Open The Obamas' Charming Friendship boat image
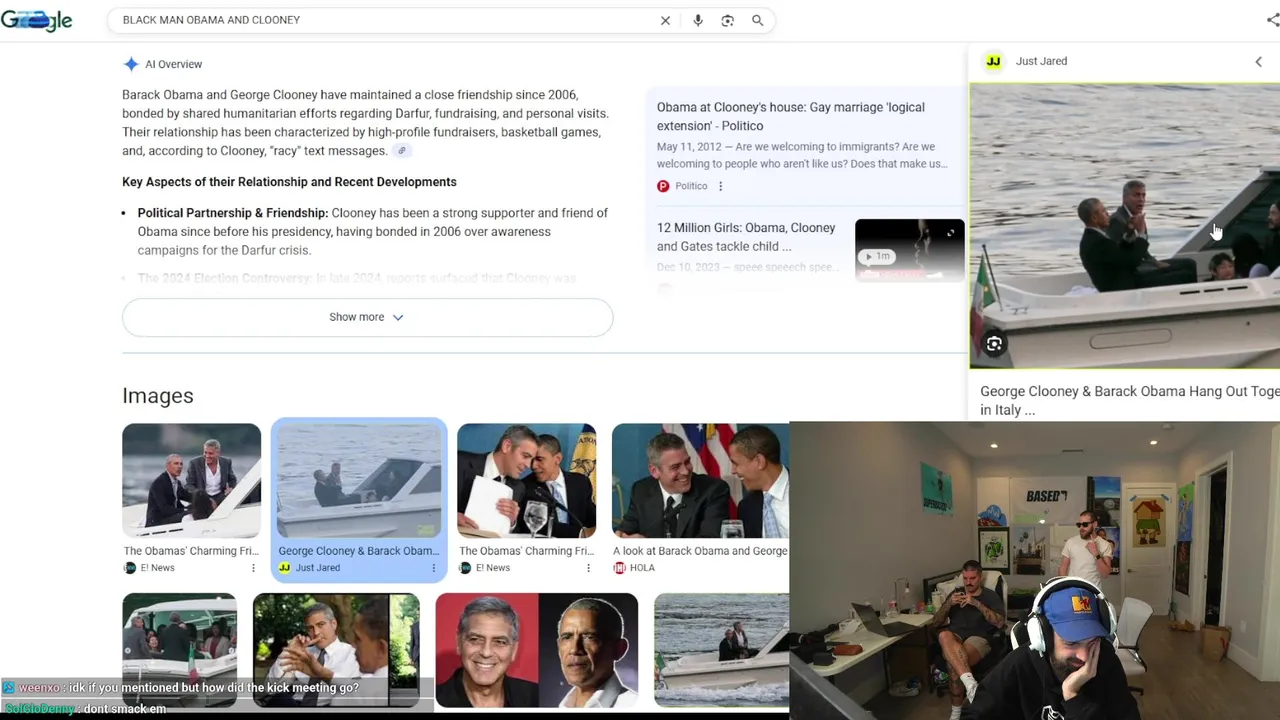 [x=191, y=481]
